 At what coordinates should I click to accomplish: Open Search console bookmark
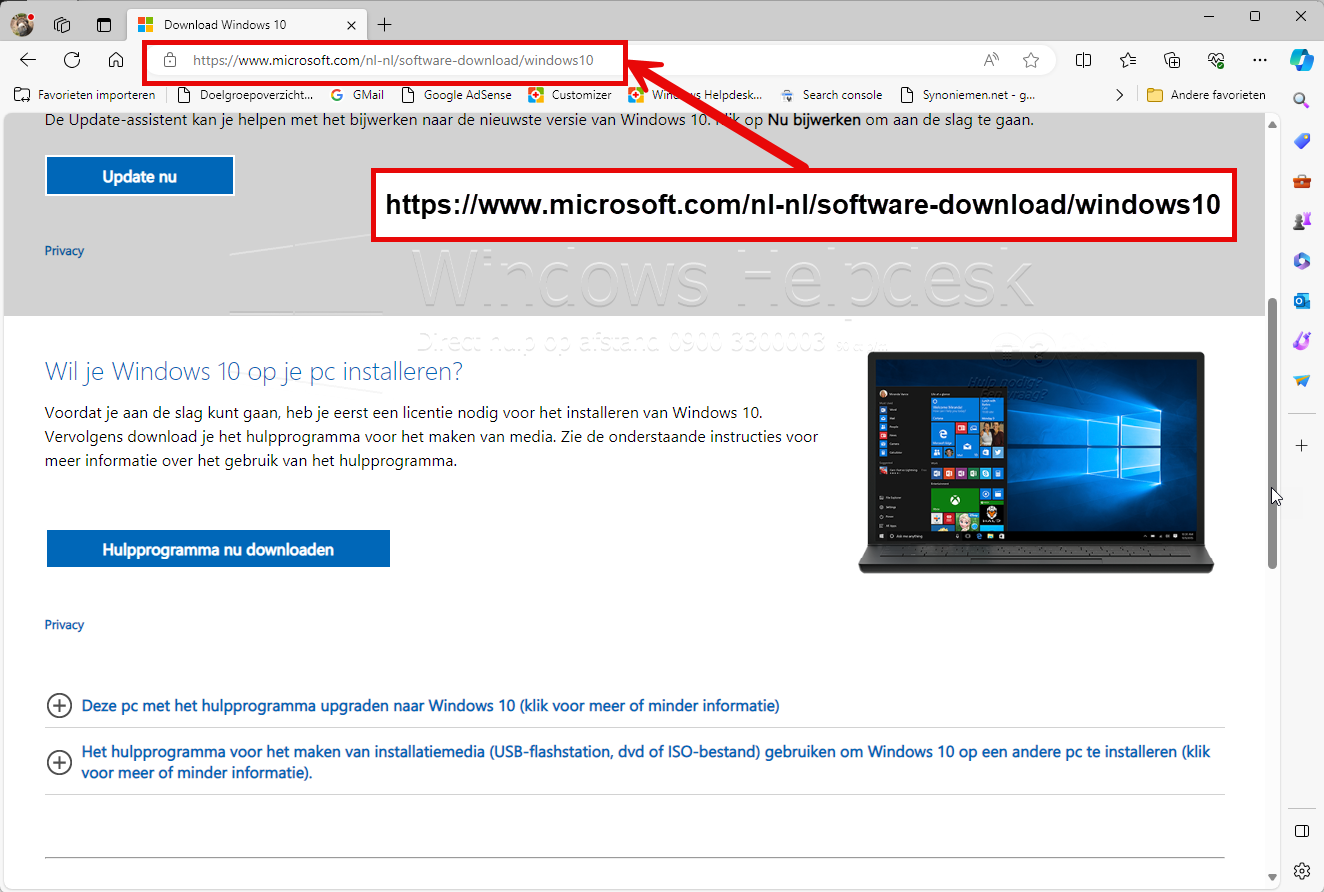click(831, 95)
